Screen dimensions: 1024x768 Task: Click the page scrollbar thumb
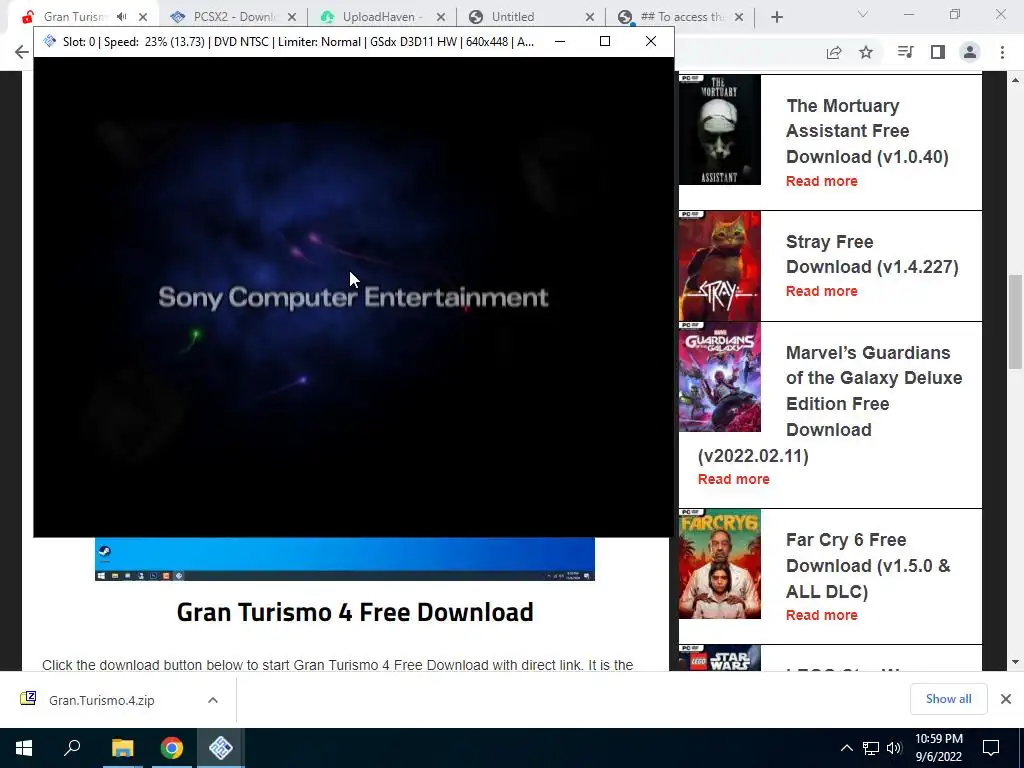click(1015, 322)
